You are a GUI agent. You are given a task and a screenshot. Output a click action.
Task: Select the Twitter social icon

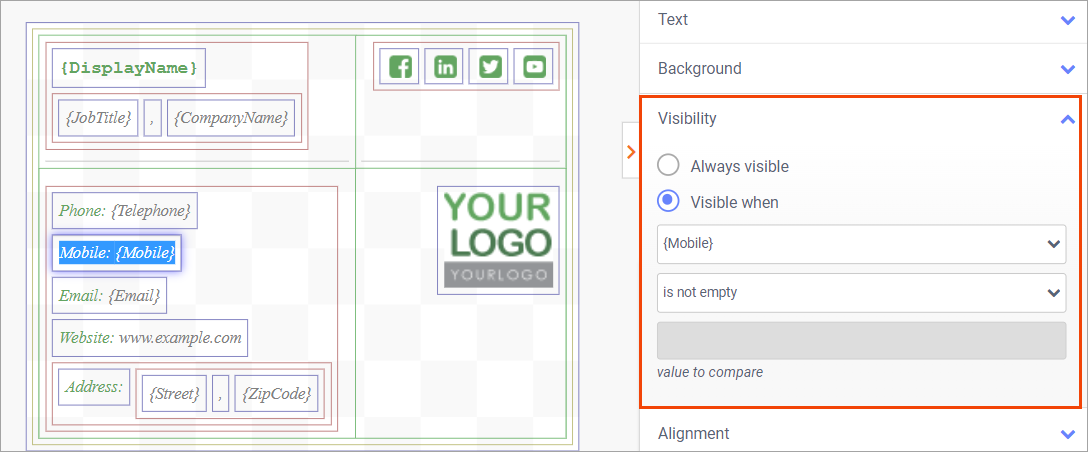point(489,67)
